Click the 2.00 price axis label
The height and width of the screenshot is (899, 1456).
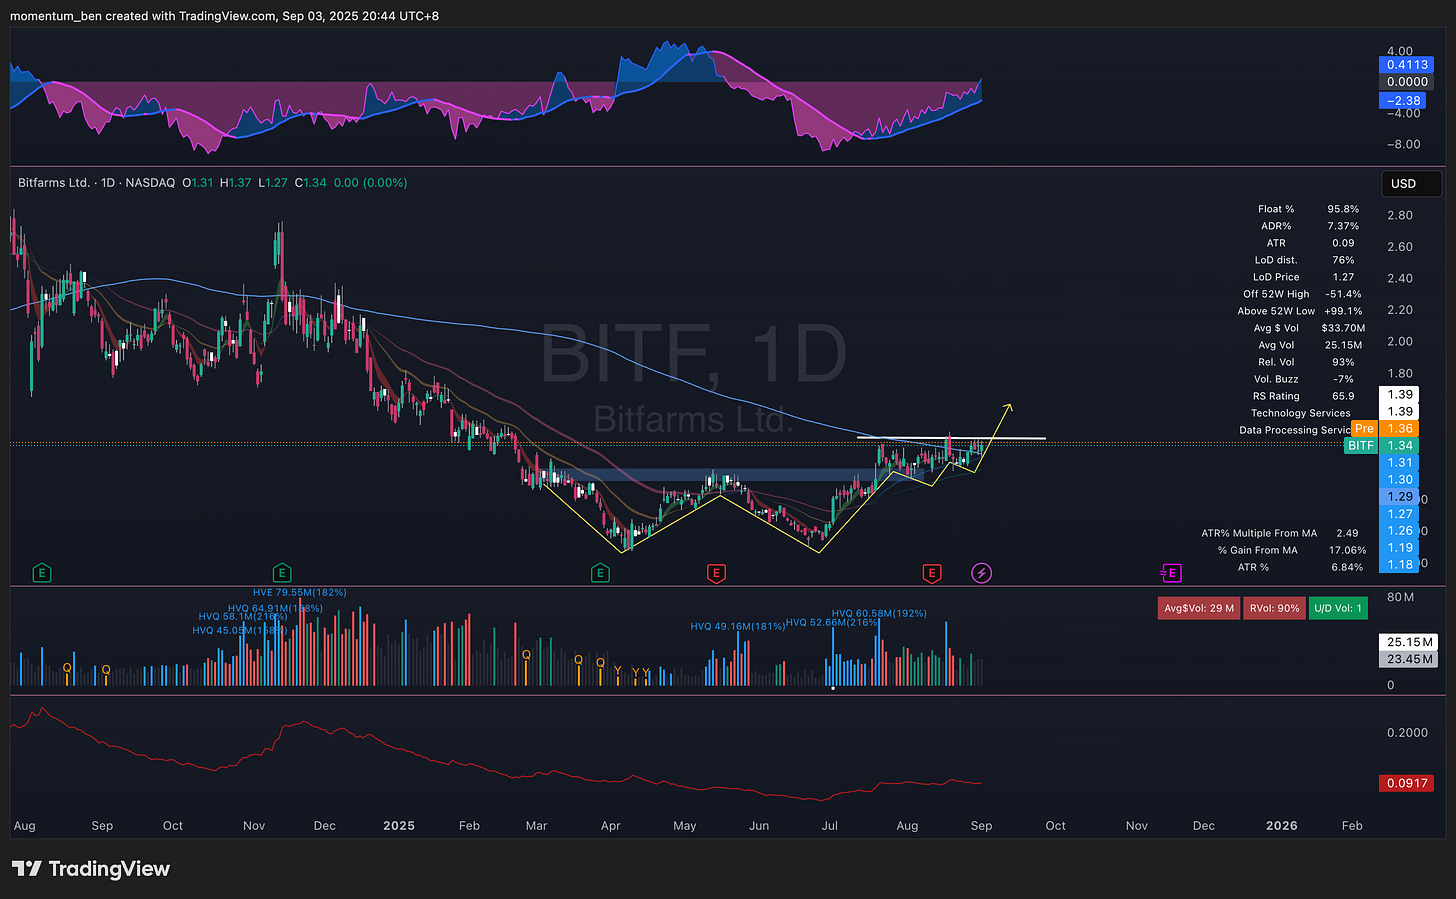[1400, 341]
